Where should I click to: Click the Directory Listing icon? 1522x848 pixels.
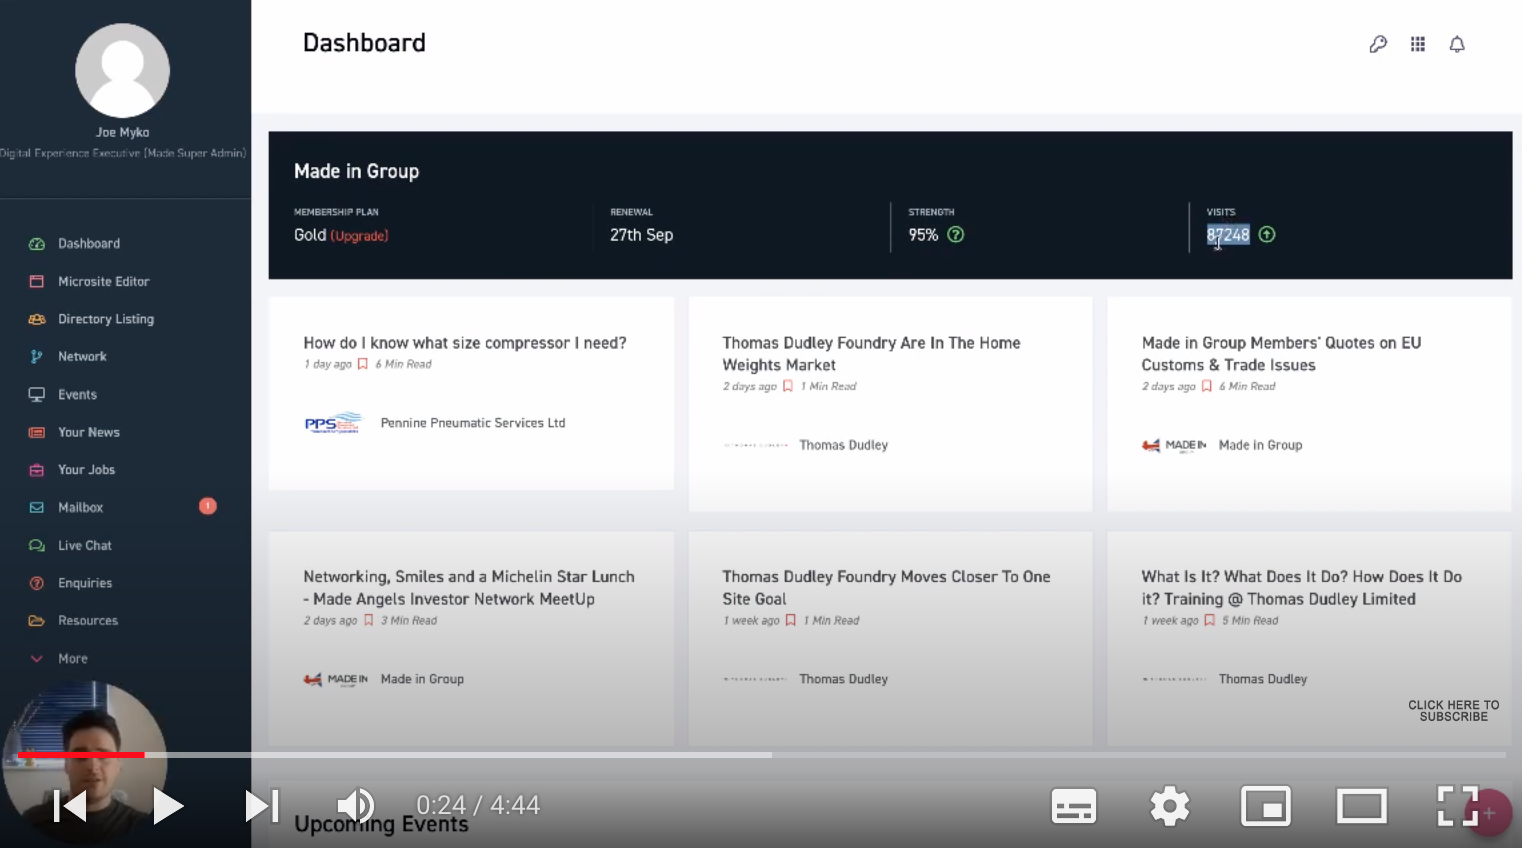coord(37,319)
